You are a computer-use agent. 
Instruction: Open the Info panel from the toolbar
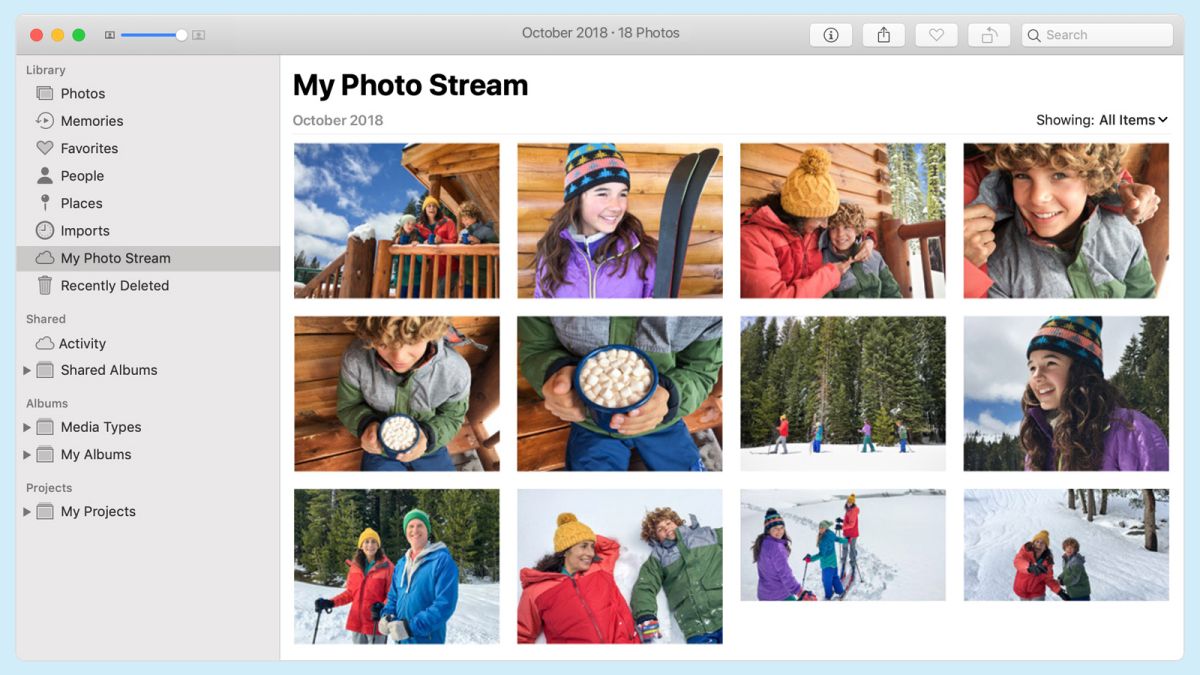831,33
